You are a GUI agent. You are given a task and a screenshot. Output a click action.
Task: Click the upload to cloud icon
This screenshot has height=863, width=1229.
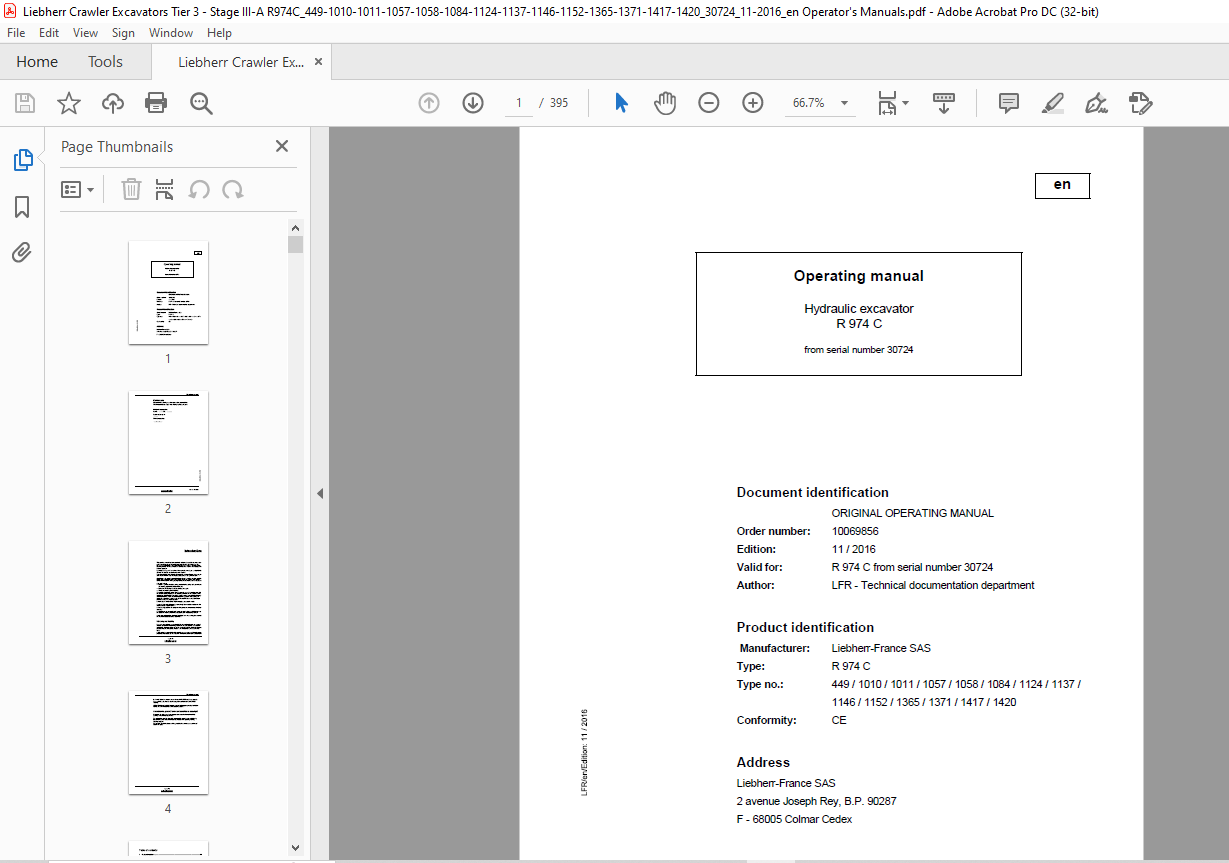tap(113, 103)
